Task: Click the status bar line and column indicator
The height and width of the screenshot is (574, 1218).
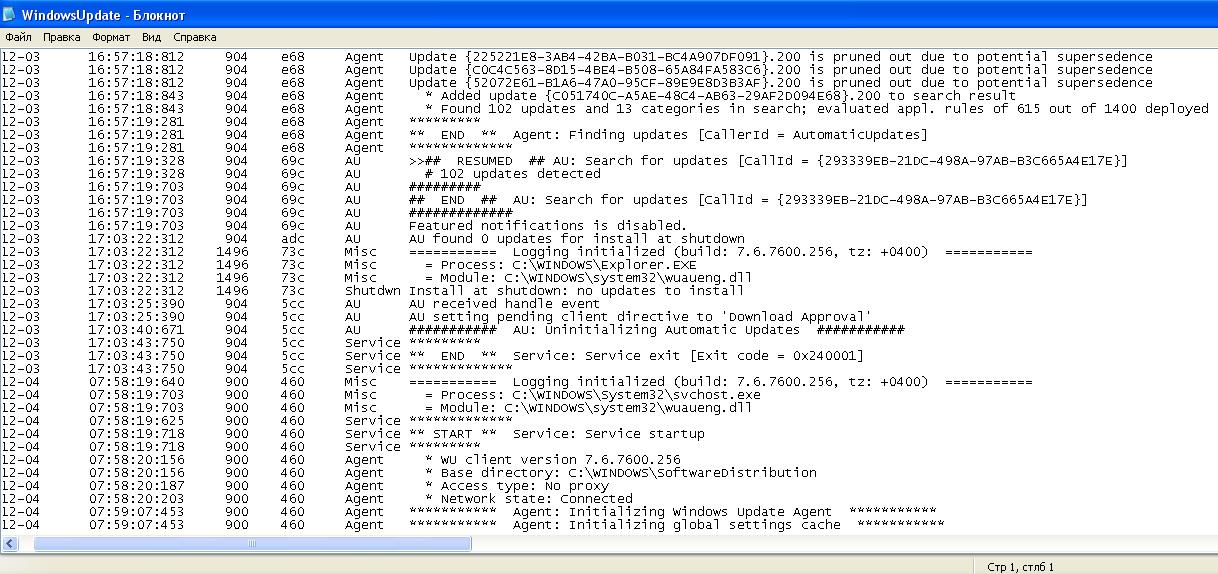Action: point(1020,567)
